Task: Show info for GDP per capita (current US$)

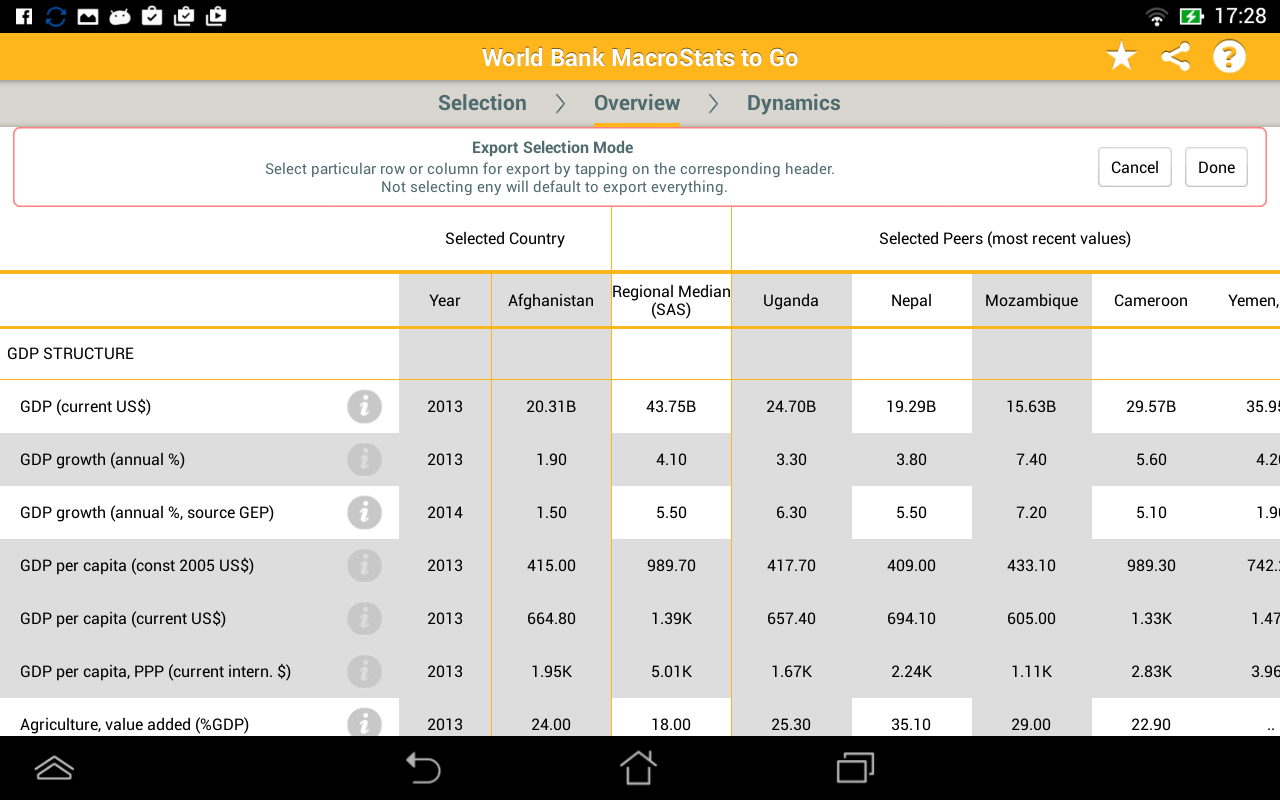Action: click(365, 618)
